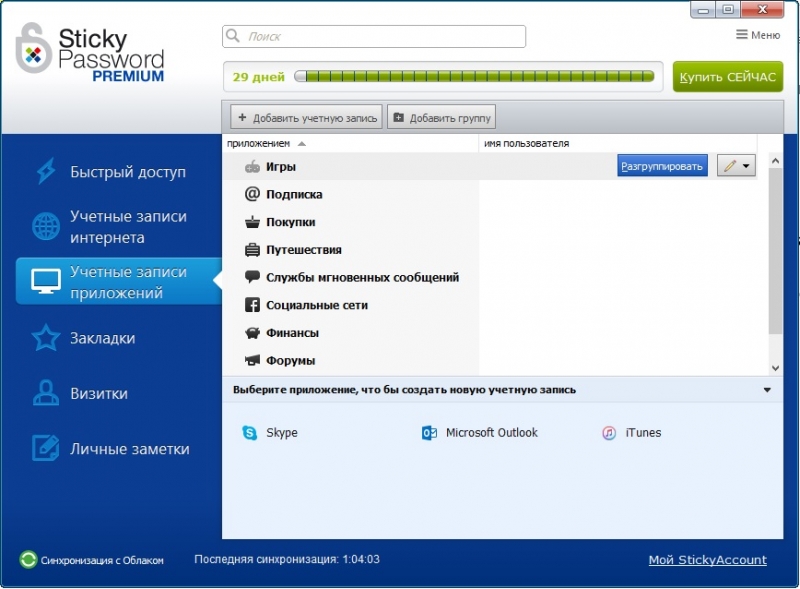The height and width of the screenshot is (589, 800).
Task: Open Учетные записи интернета section
Action: pyautogui.click(x=118, y=227)
